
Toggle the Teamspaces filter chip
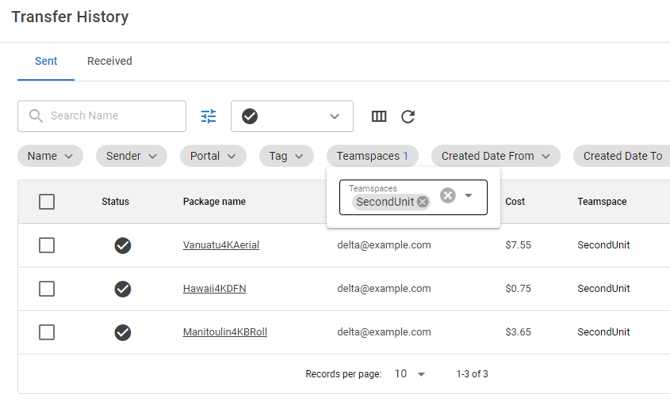[x=372, y=156]
